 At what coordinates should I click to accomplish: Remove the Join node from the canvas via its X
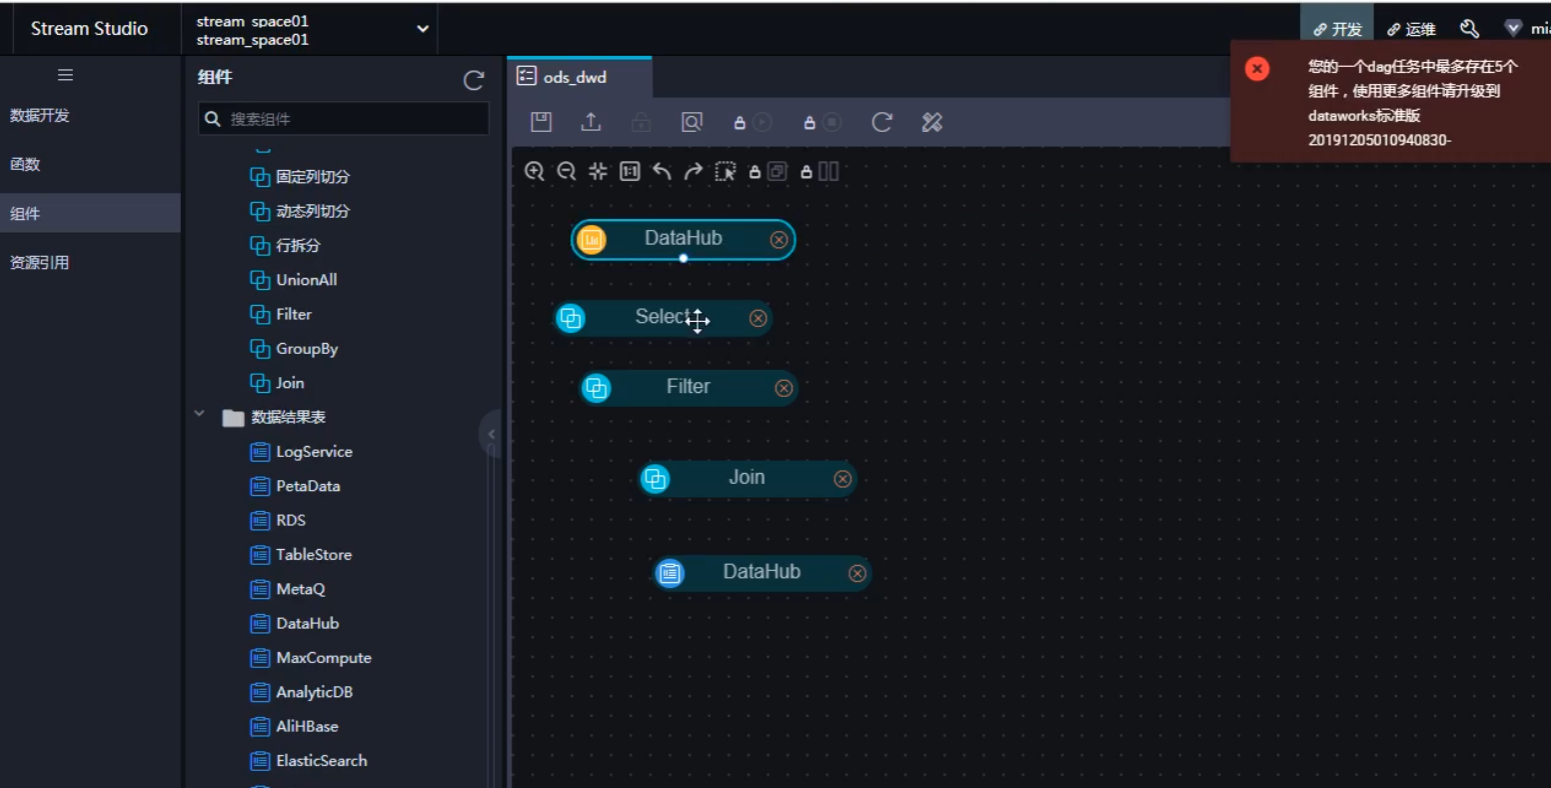tap(843, 479)
